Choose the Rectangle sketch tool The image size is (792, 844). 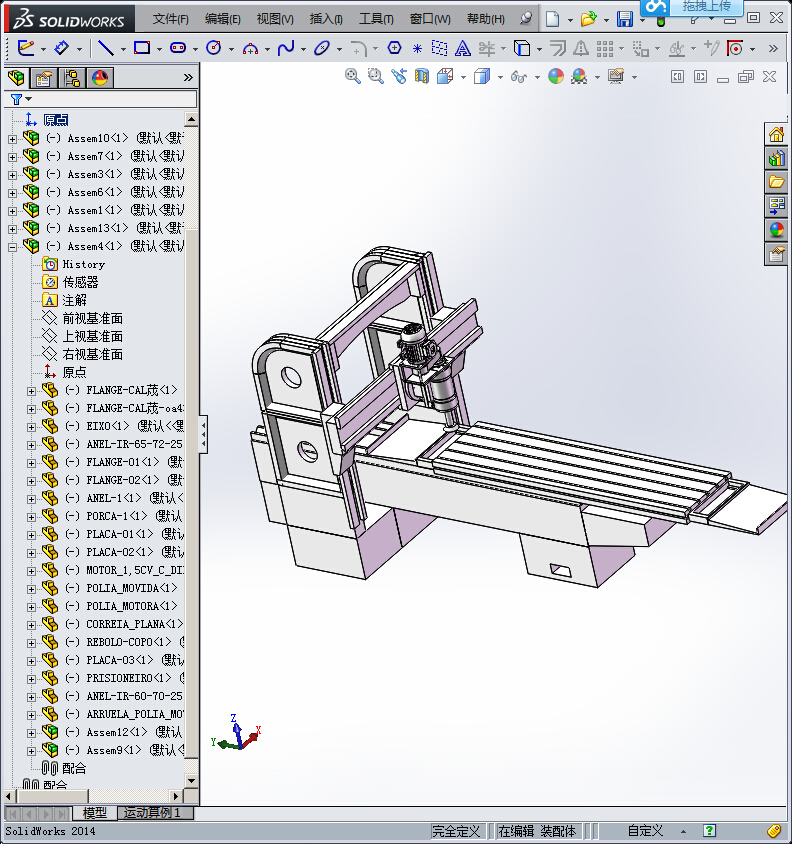pos(142,48)
